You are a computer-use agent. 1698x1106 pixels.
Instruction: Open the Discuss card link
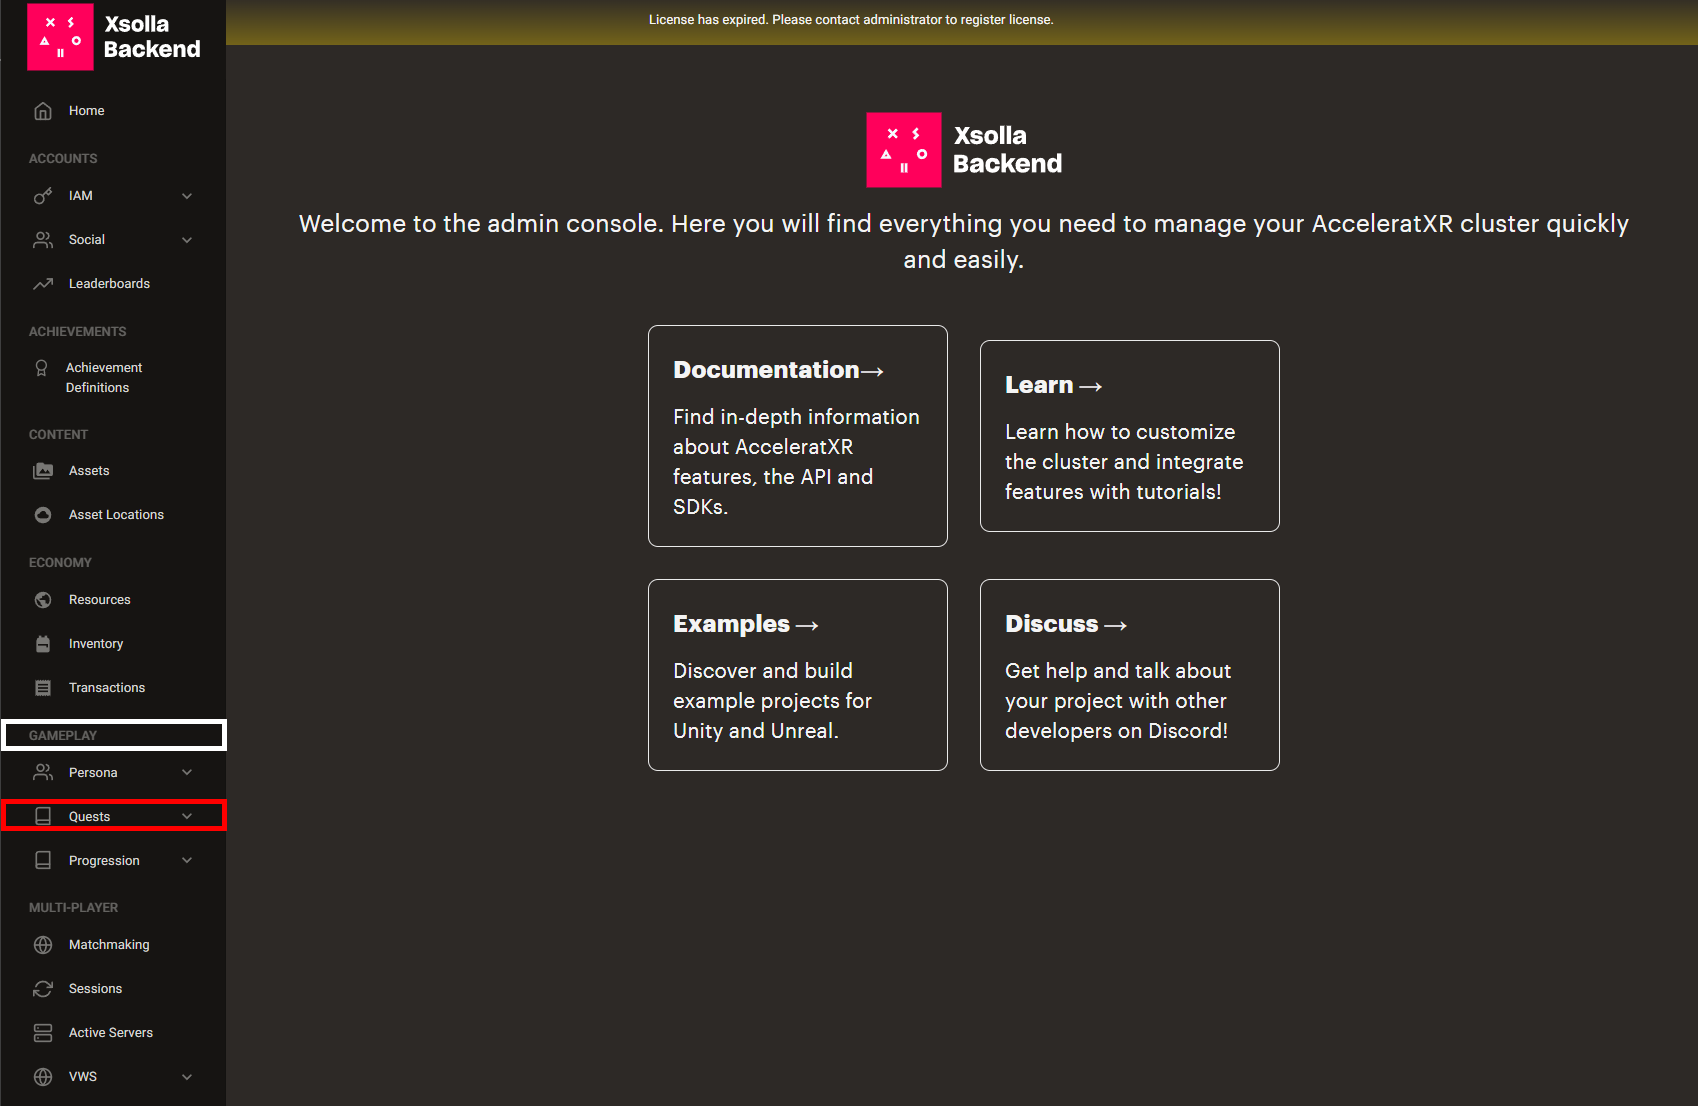(1130, 675)
